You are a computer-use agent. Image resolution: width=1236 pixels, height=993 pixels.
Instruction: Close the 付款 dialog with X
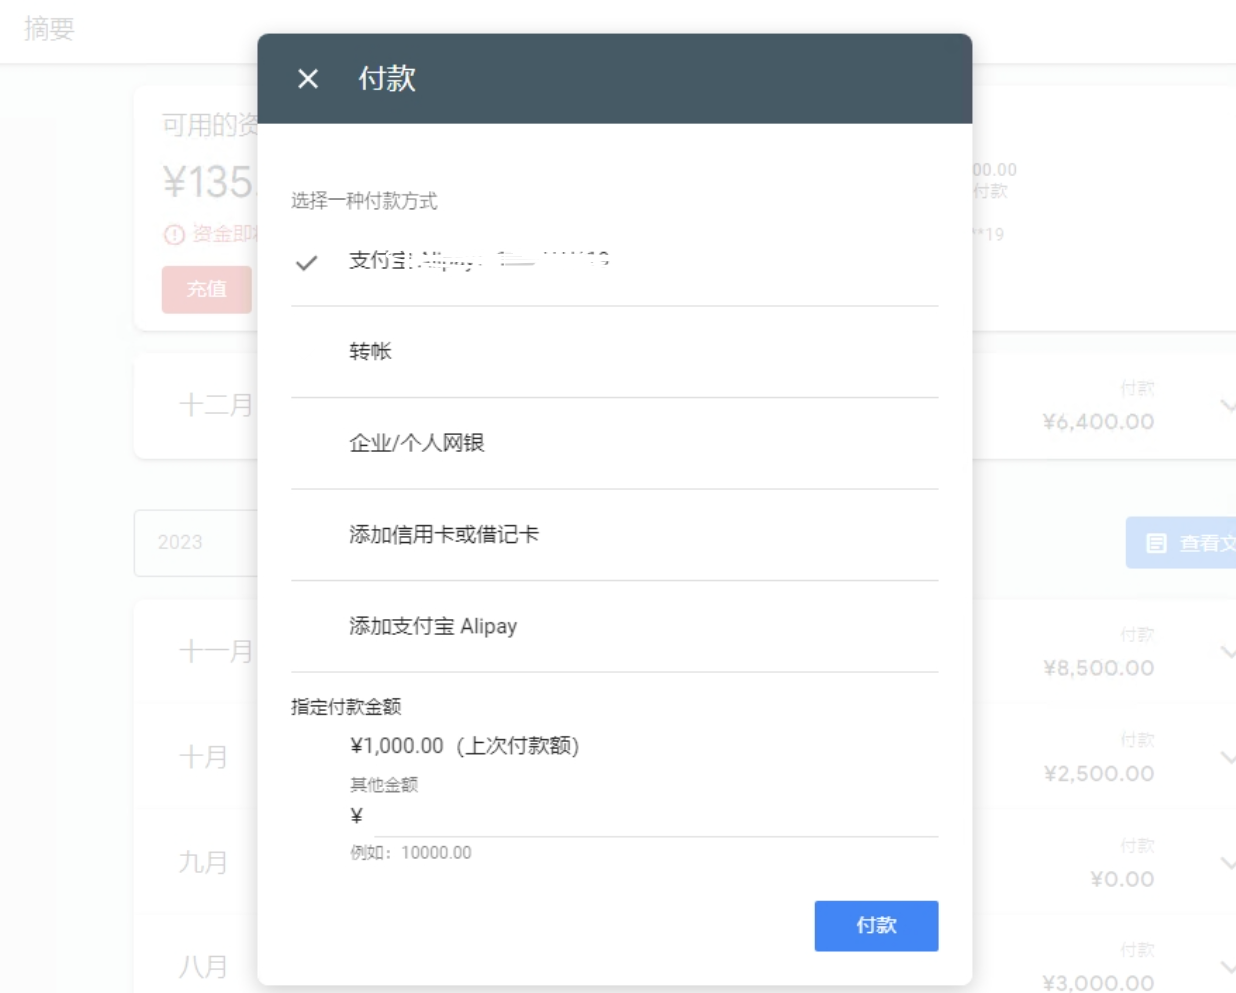click(308, 79)
